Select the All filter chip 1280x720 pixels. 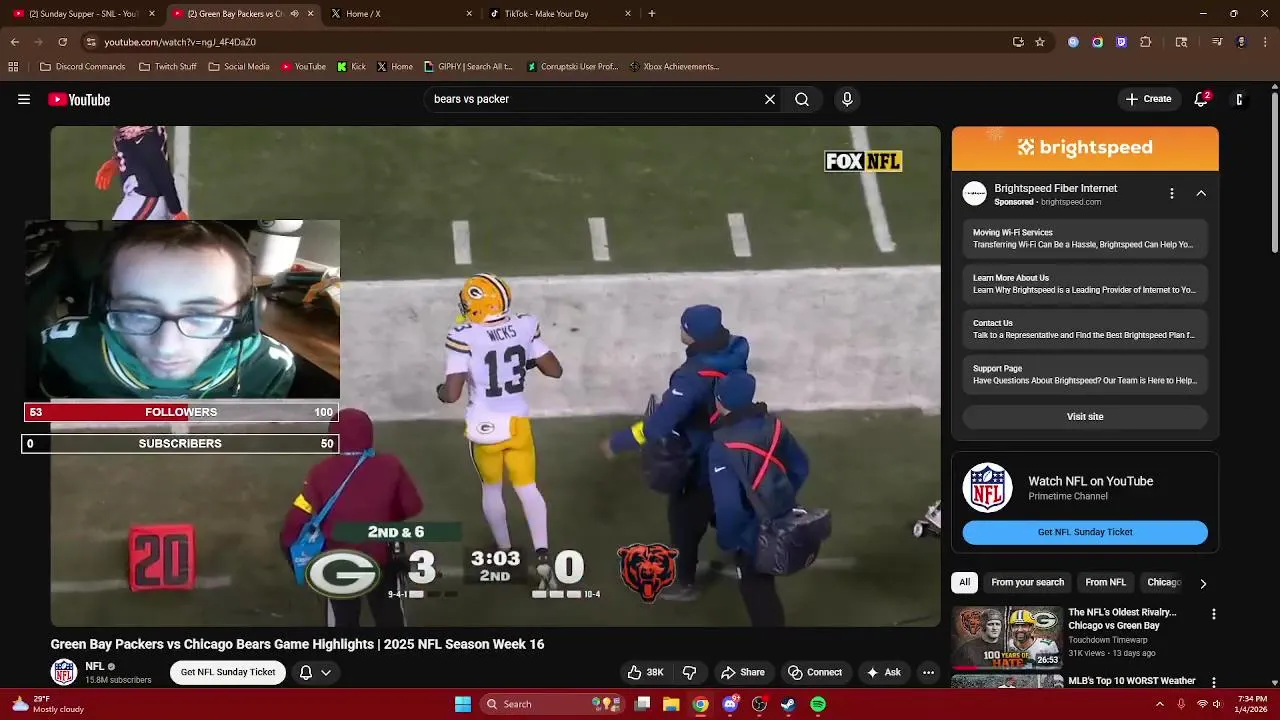[965, 582]
